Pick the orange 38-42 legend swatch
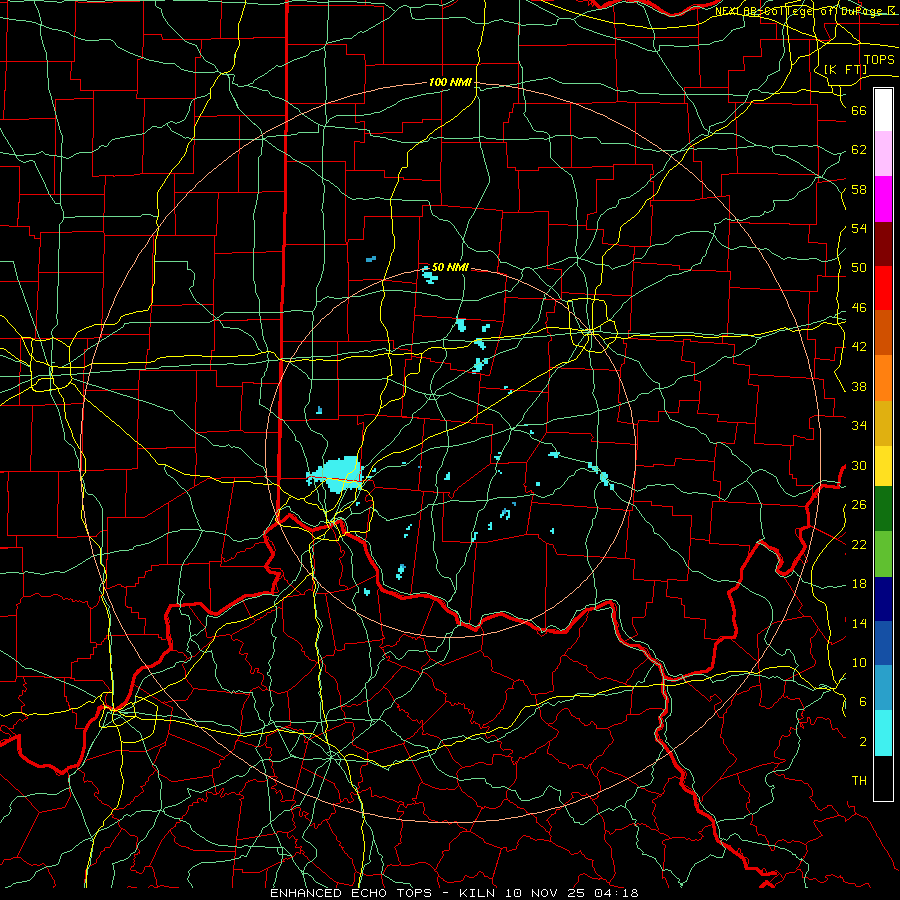The height and width of the screenshot is (900, 900). click(883, 378)
